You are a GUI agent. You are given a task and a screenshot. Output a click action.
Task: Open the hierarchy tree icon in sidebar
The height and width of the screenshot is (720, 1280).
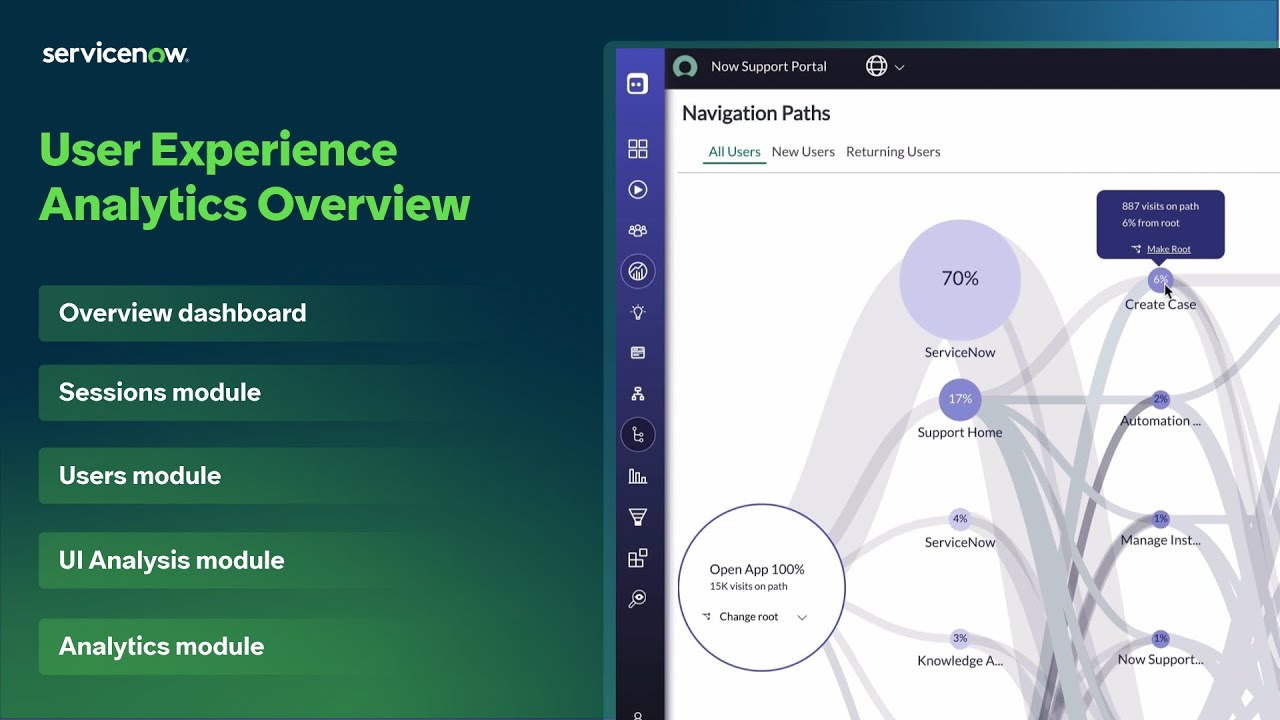pyautogui.click(x=637, y=394)
